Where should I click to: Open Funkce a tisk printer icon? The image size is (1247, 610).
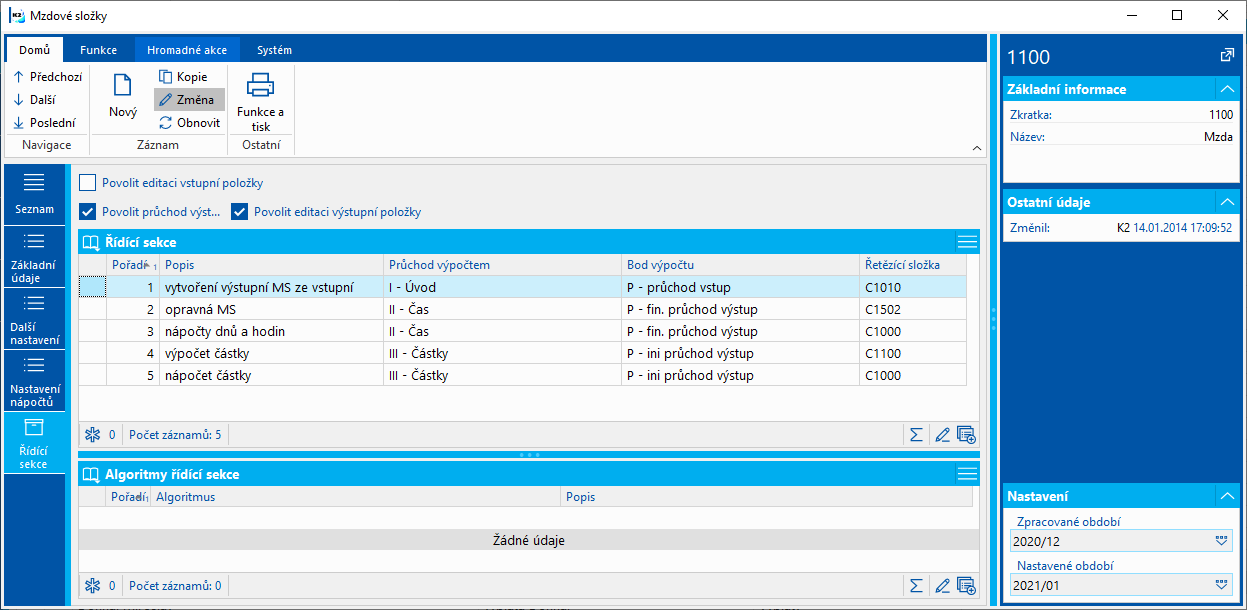point(261,100)
